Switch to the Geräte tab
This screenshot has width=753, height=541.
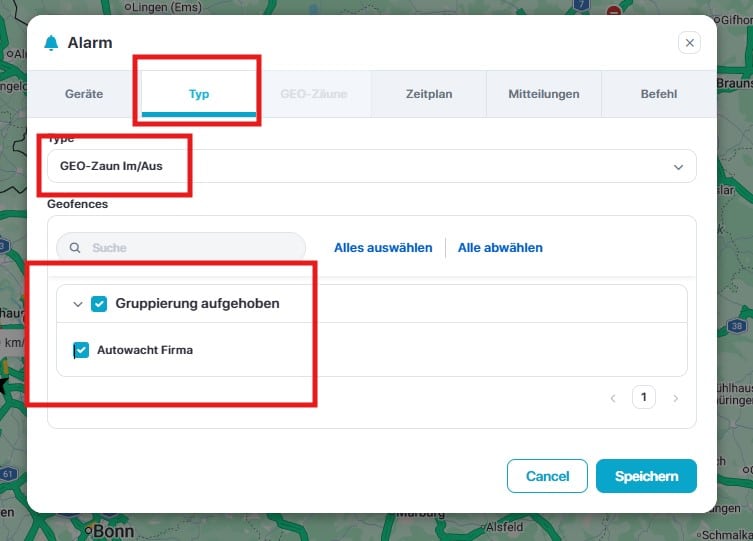click(84, 95)
